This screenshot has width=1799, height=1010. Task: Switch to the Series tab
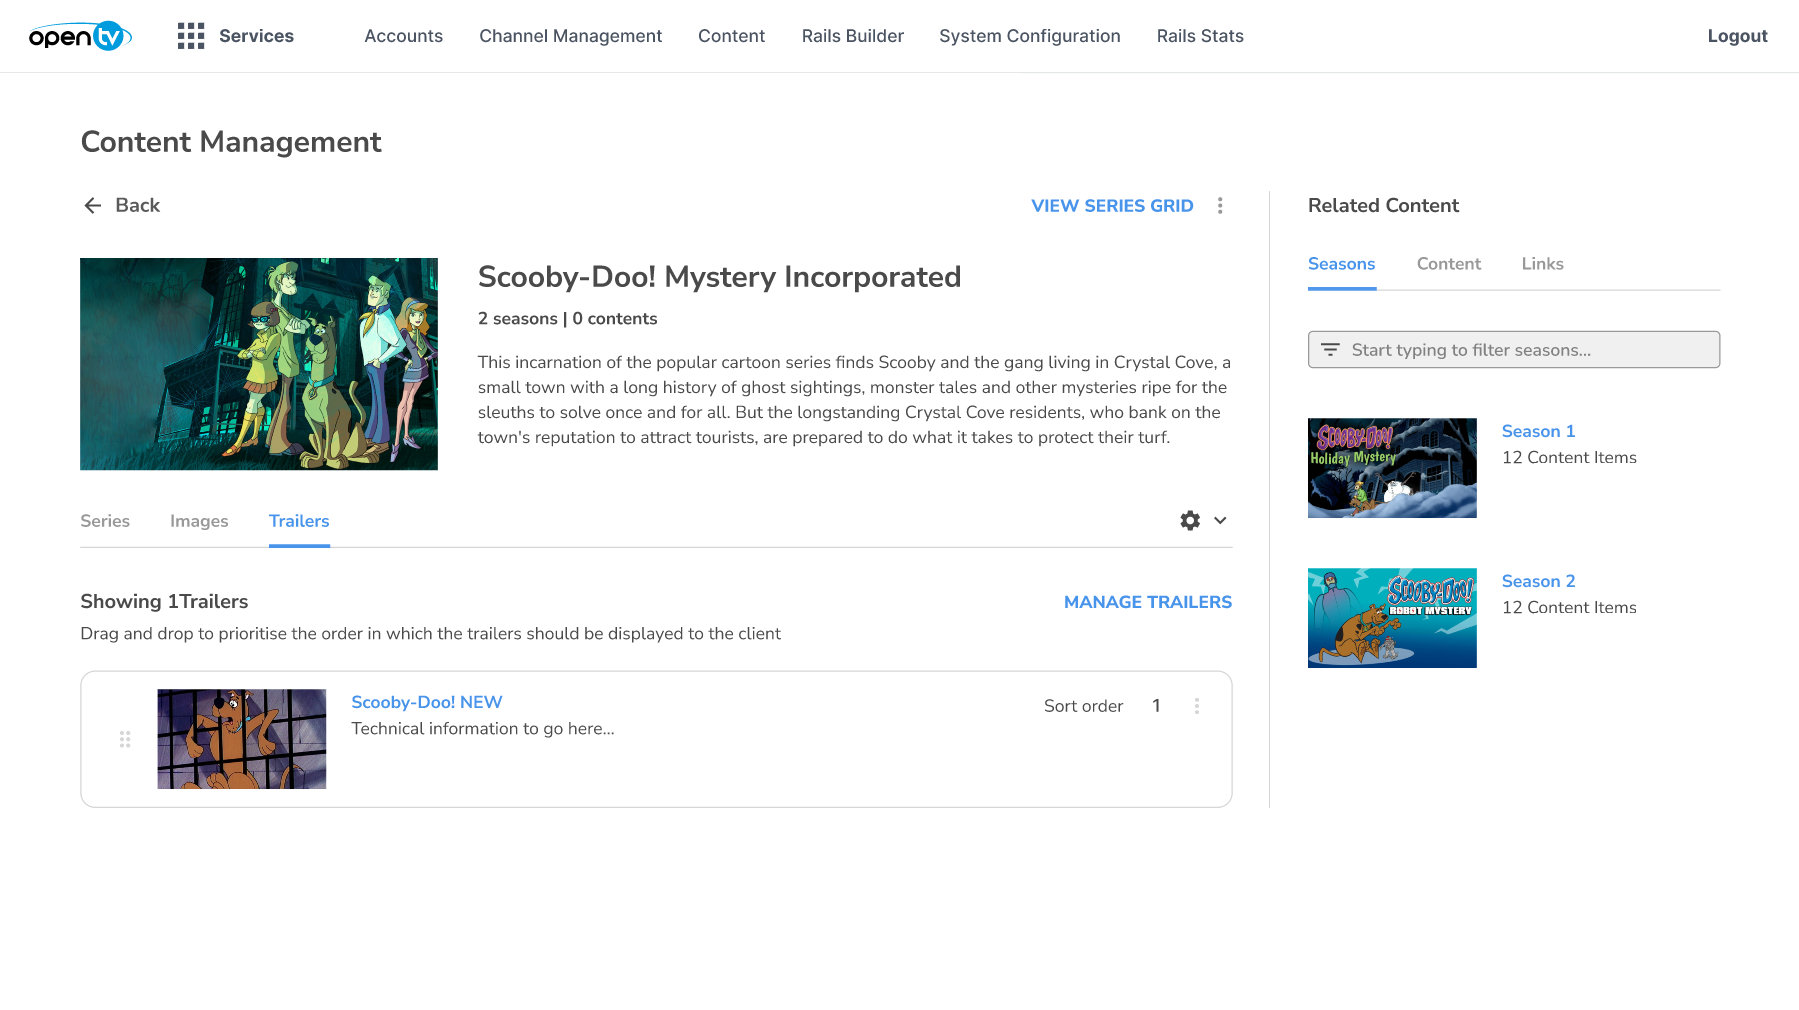pos(105,521)
